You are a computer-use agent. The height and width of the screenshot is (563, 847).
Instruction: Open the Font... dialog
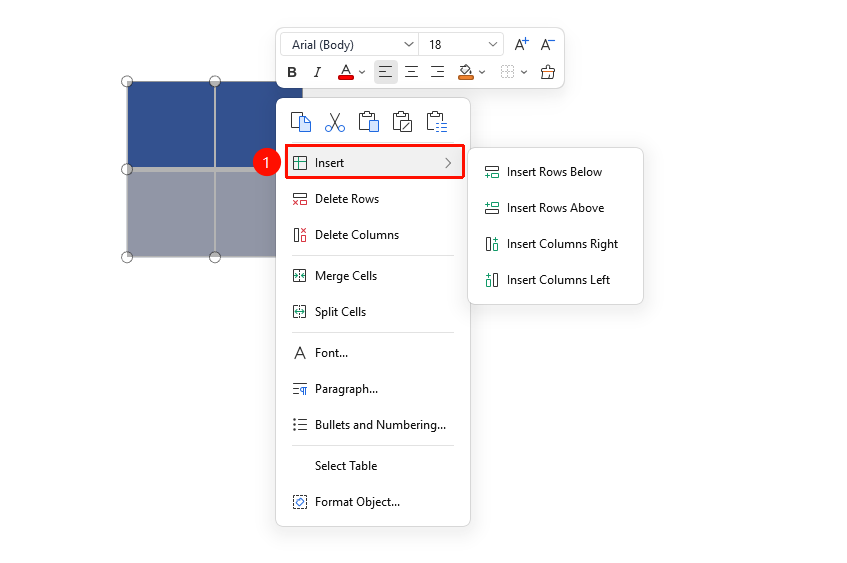(x=373, y=353)
